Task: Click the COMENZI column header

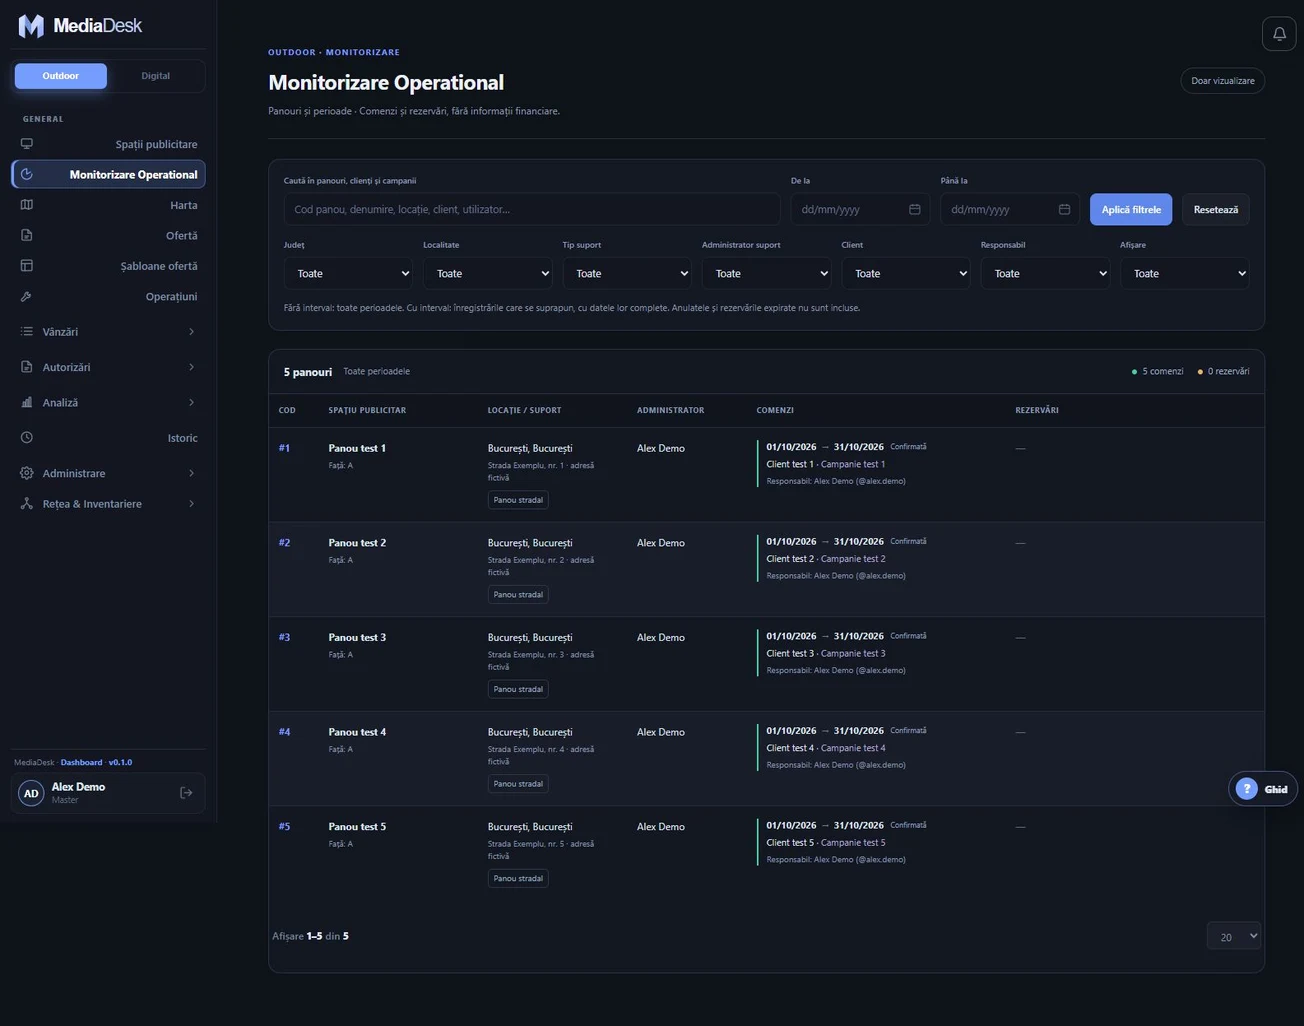Action: pyautogui.click(x=775, y=410)
